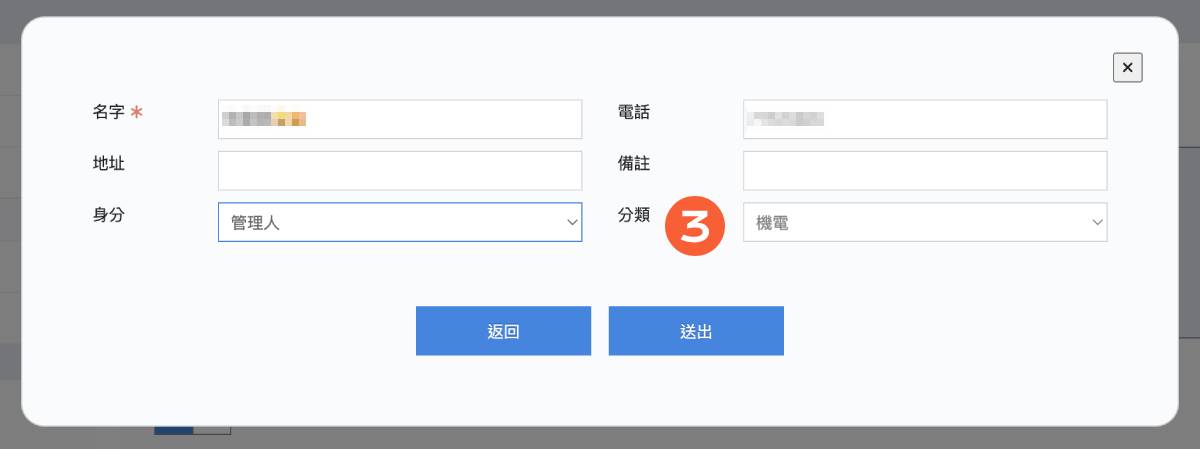
Task: Focus the 名字 text field
Action: click(400, 119)
